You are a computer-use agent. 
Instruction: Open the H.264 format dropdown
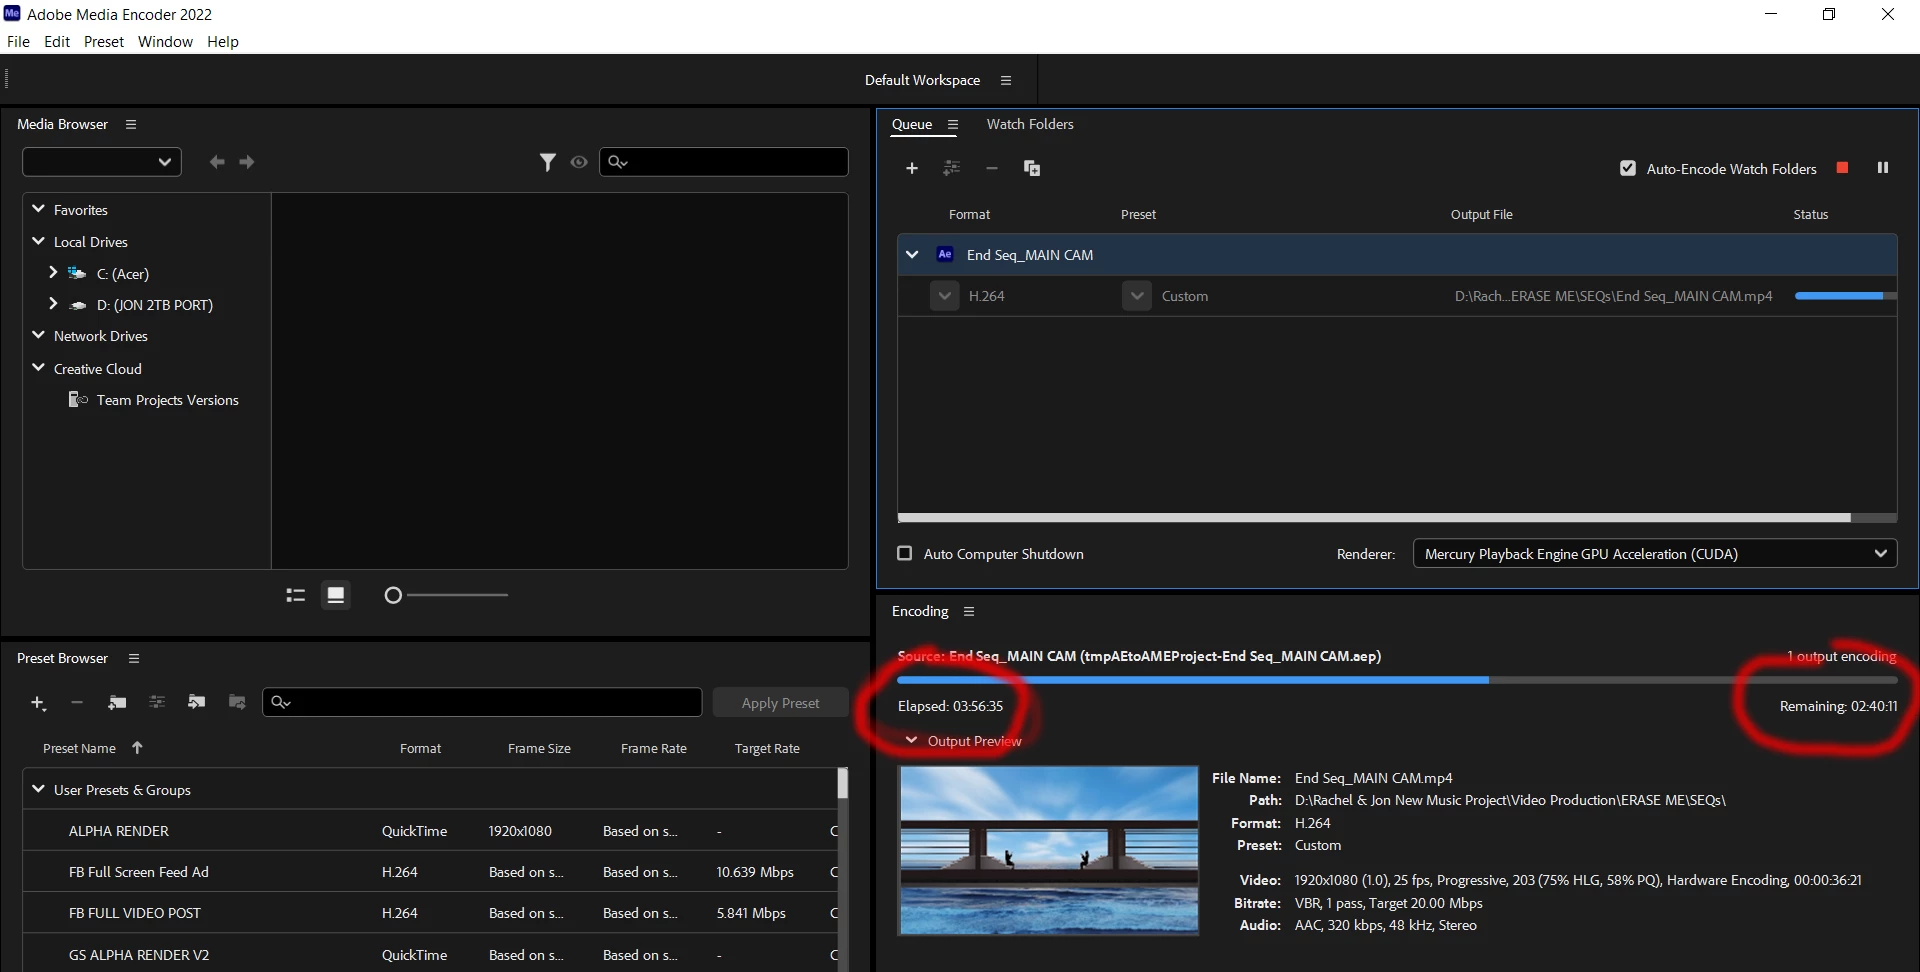click(x=944, y=296)
